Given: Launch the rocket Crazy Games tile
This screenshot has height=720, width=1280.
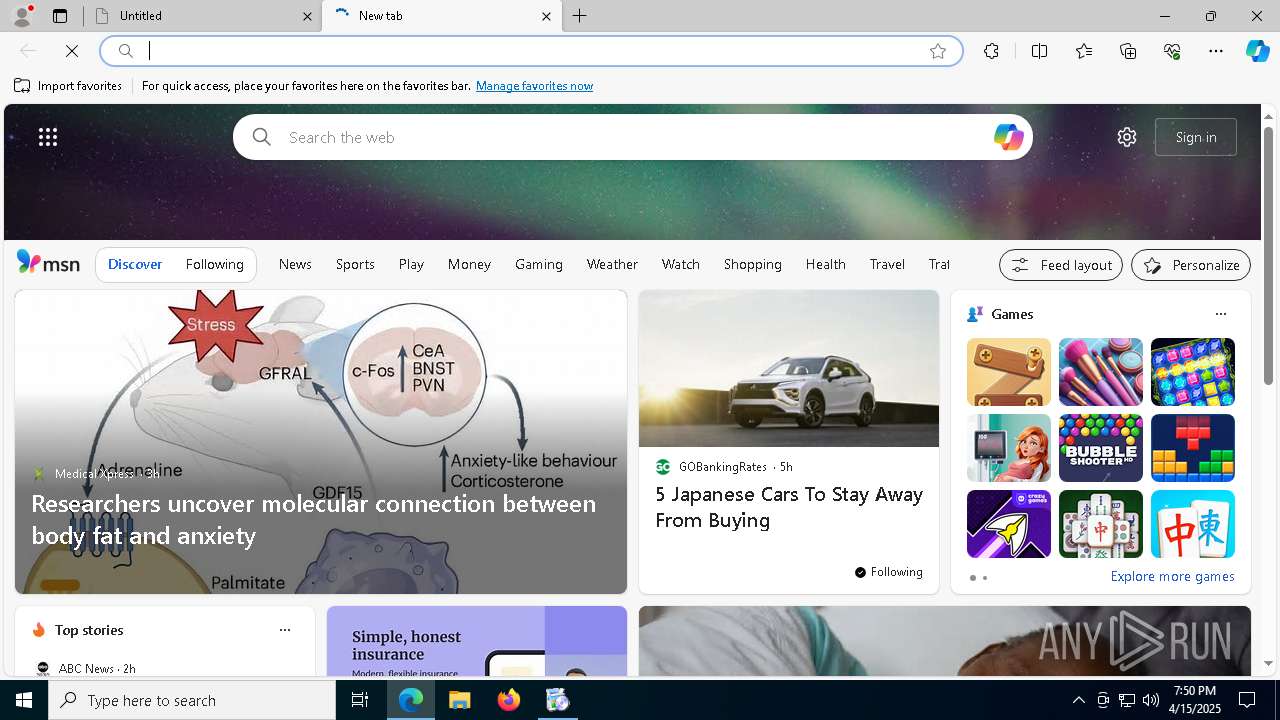Looking at the screenshot, I should click(1009, 524).
